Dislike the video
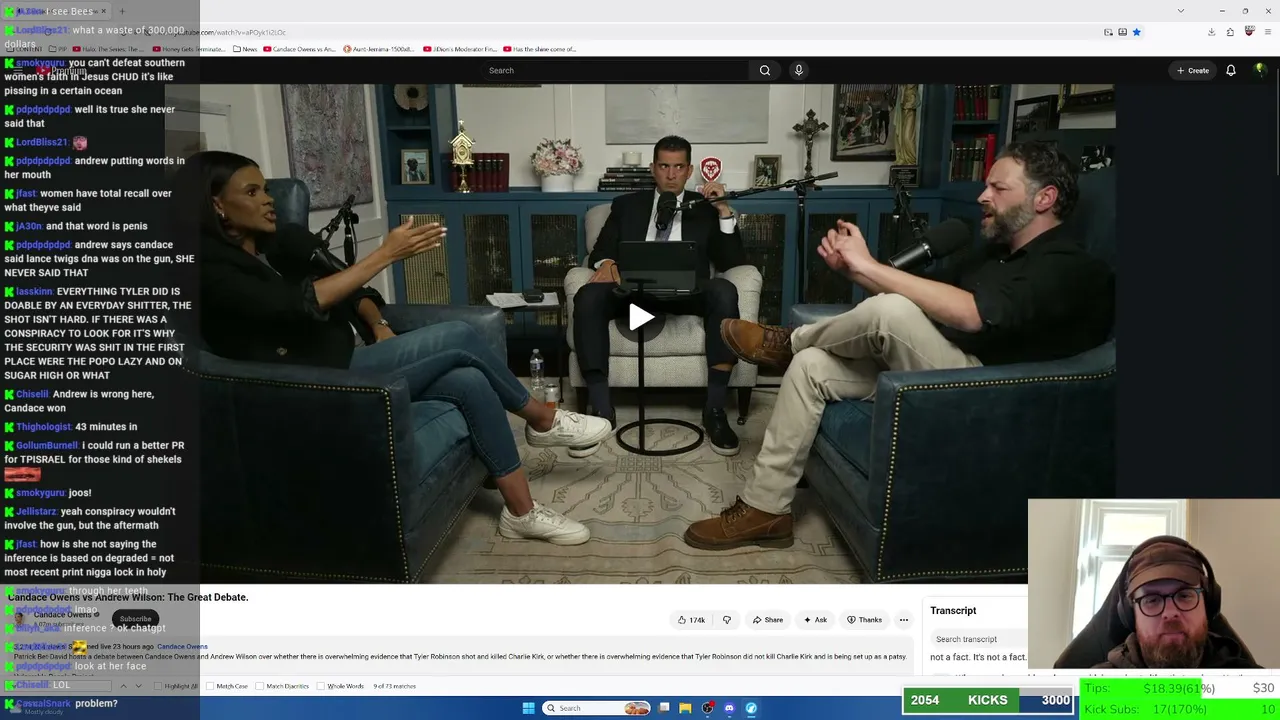The height and width of the screenshot is (720, 1280). click(727, 620)
